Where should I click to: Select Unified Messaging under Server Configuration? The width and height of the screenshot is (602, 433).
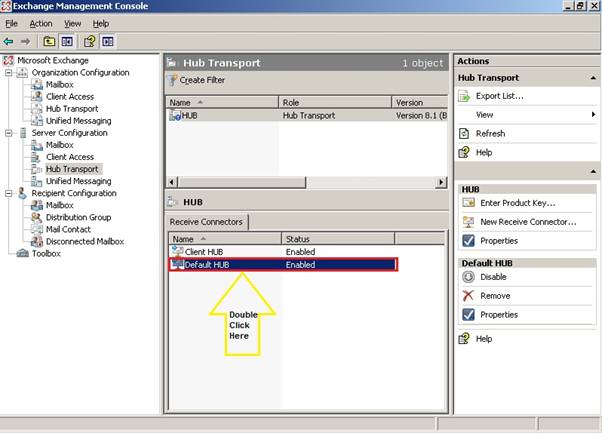click(79, 181)
